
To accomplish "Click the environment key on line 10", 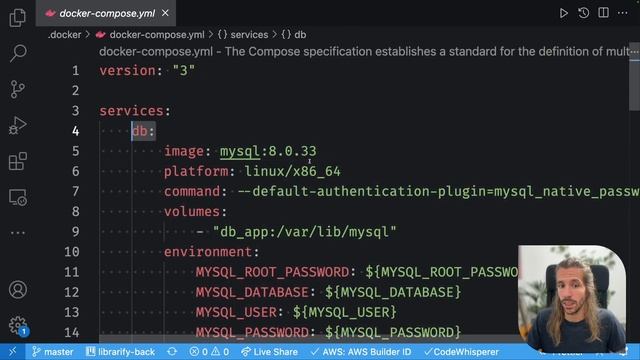I will [x=208, y=252].
